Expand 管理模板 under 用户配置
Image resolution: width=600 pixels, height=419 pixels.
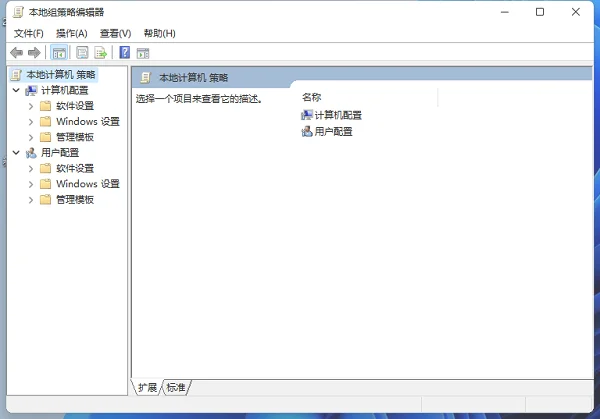click(31, 200)
